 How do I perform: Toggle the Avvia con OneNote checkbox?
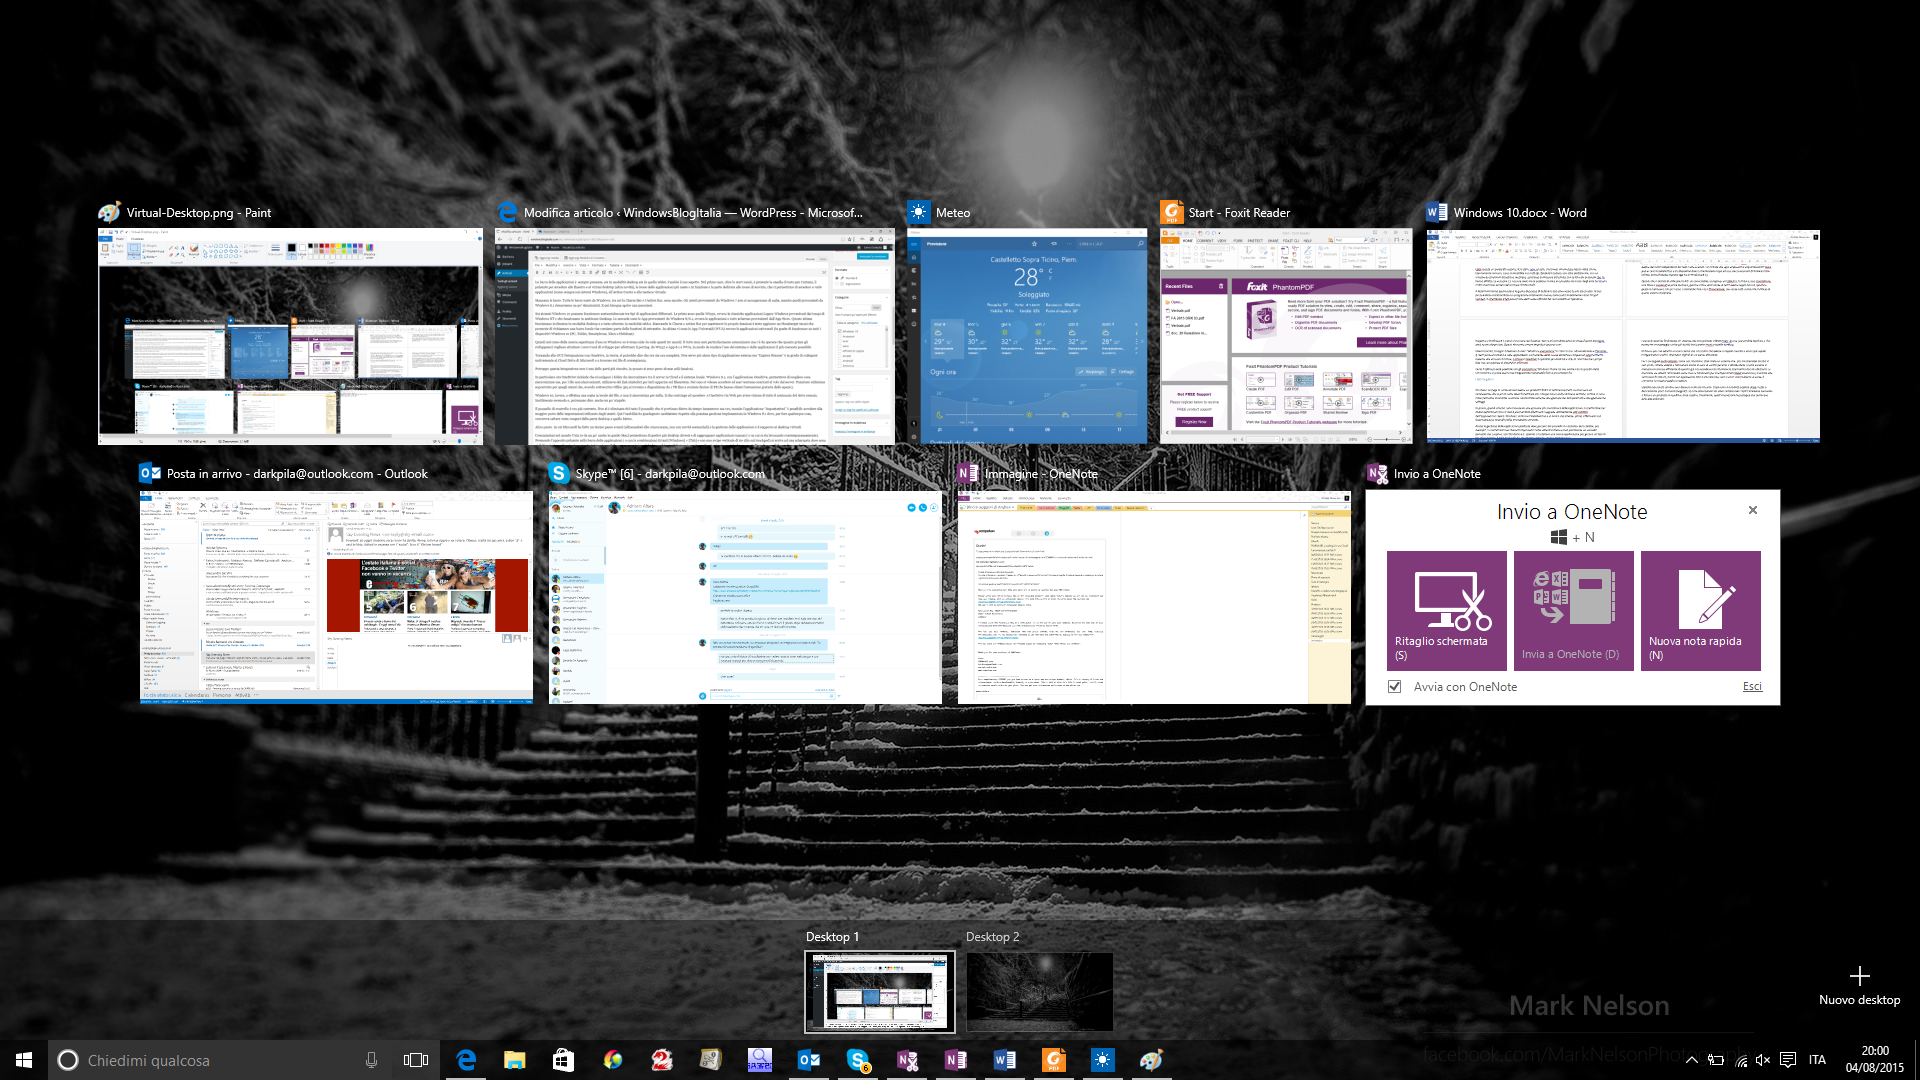(1394, 686)
